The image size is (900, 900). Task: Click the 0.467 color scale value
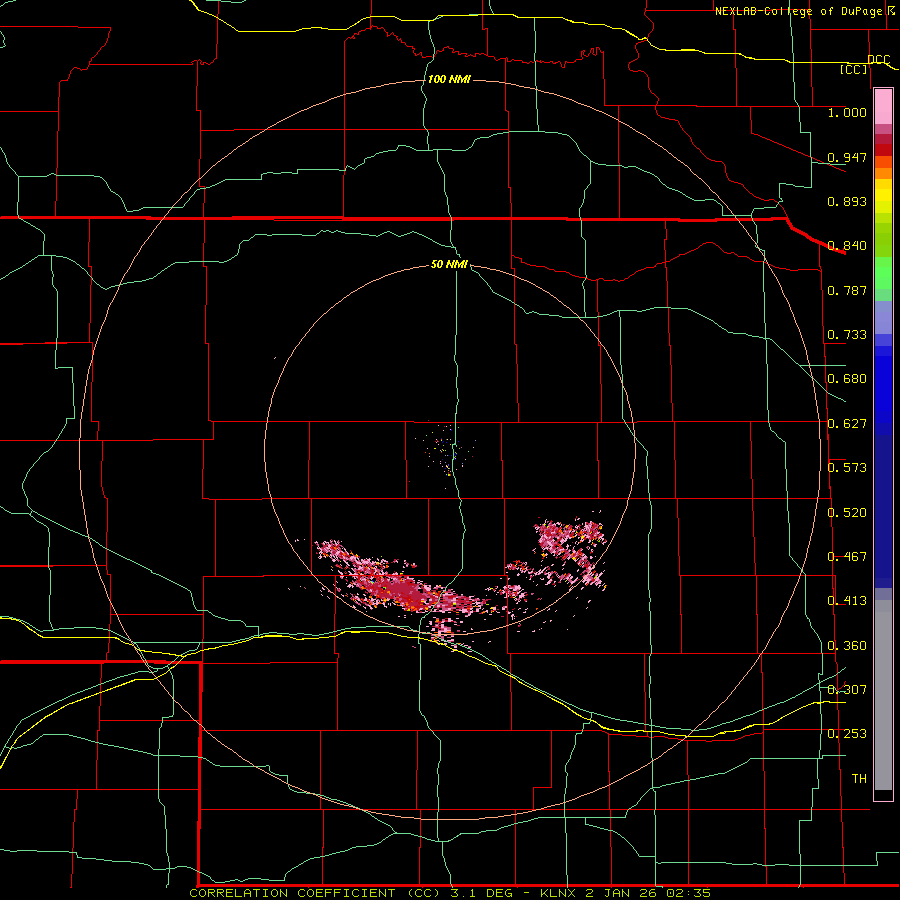[847, 557]
